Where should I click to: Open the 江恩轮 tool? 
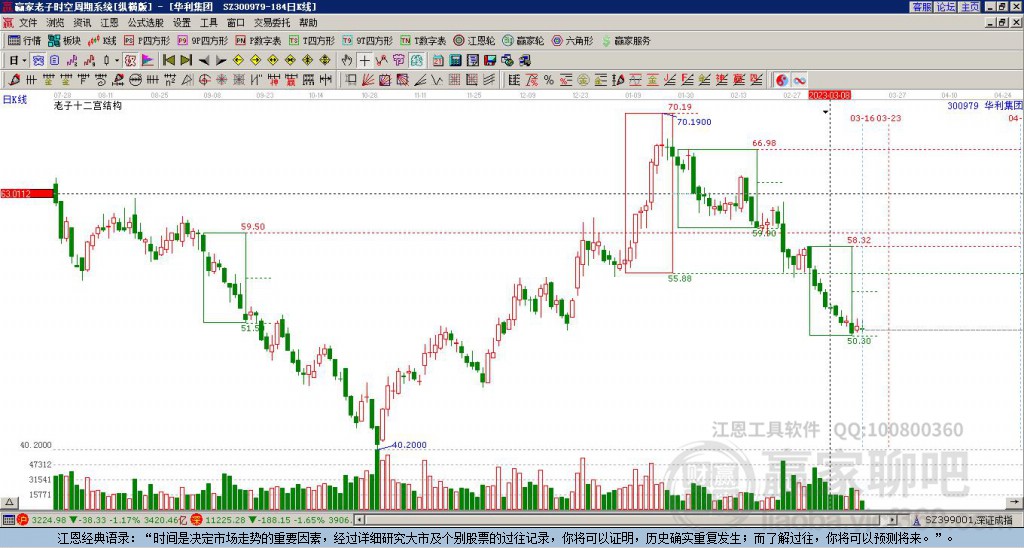tap(475, 40)
